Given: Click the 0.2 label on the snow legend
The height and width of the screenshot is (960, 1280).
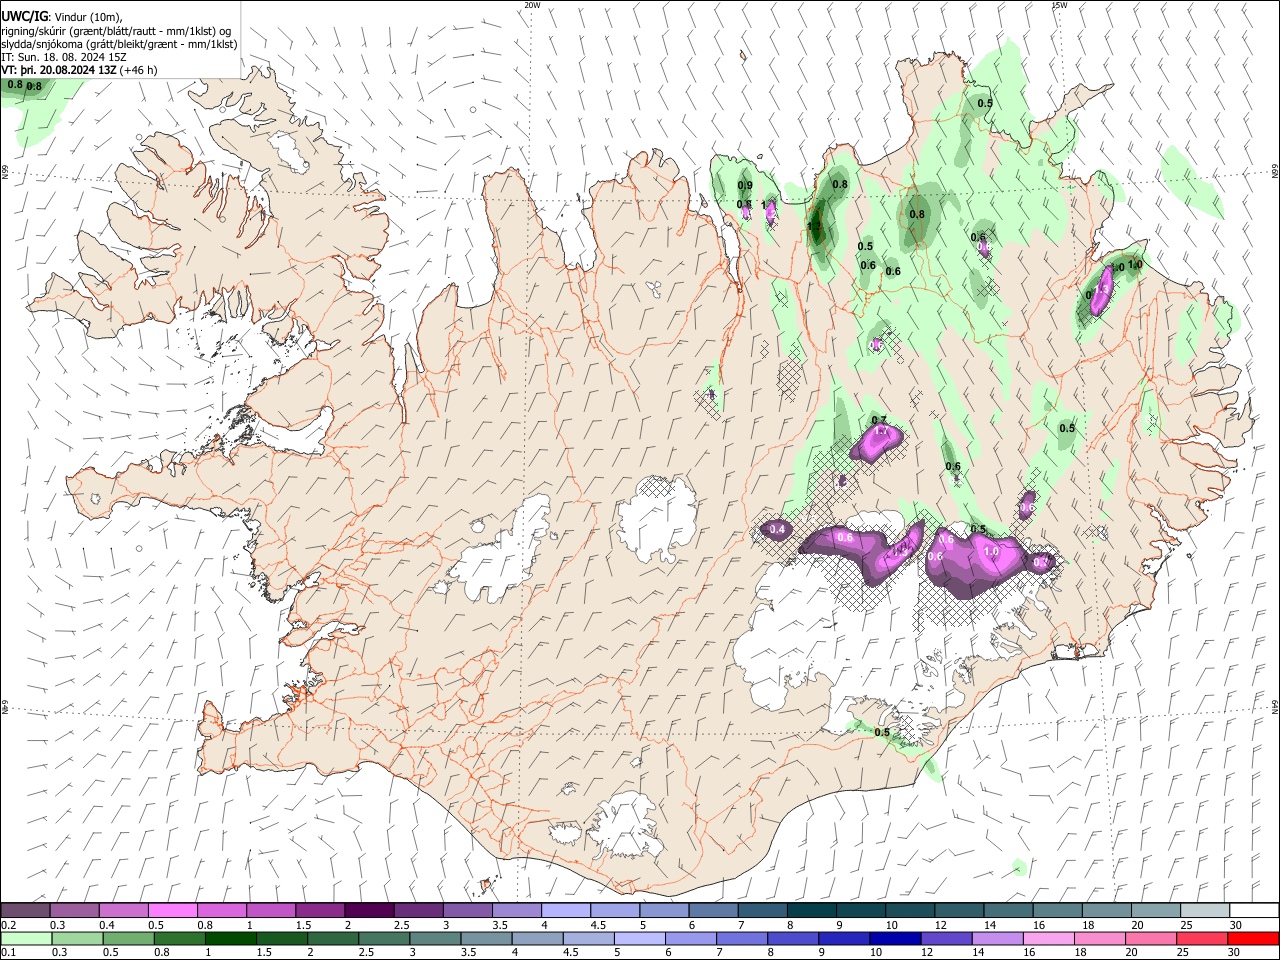Looking at the screenshot, I should coord(8,925).
